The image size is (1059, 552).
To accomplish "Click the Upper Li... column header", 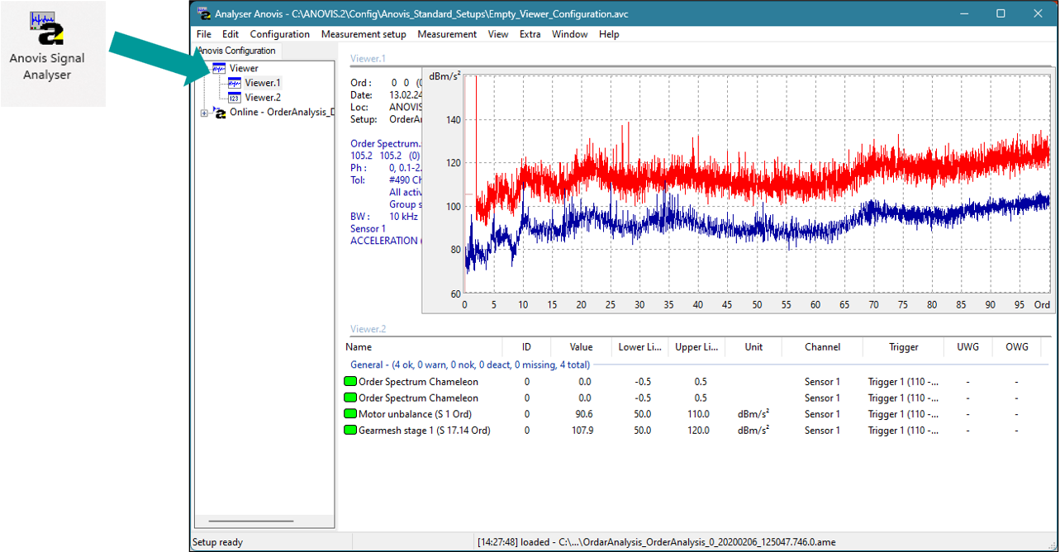I will [696, 347].
